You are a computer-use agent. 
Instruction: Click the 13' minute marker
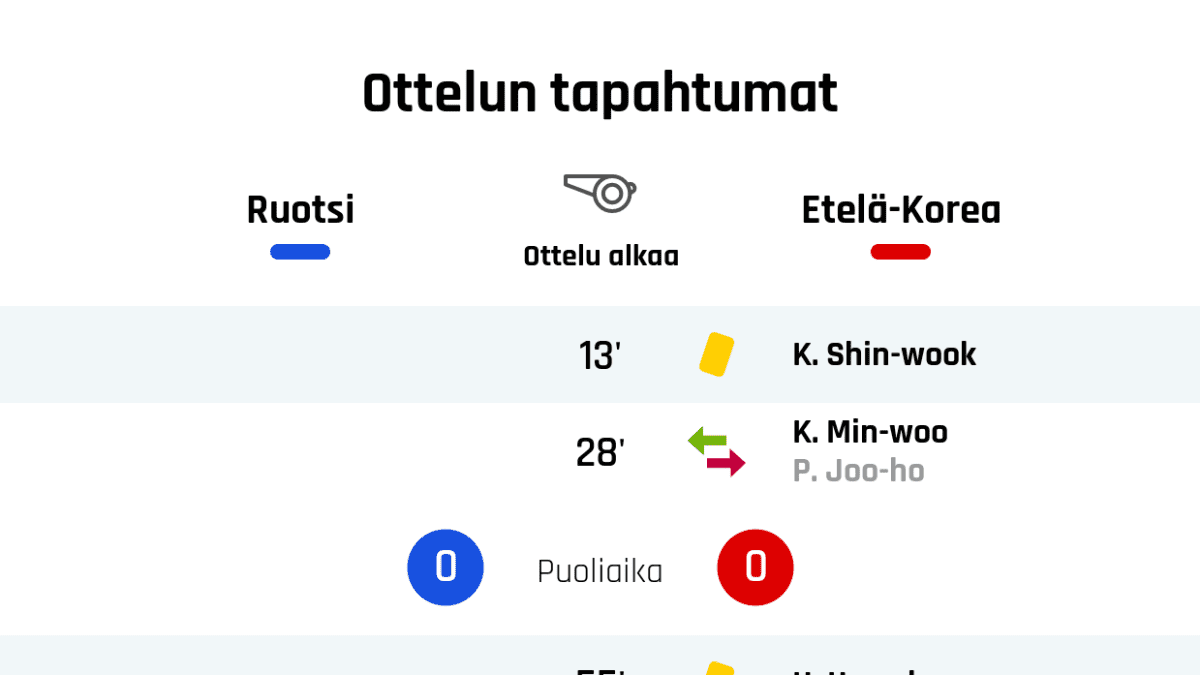pyautogui.click(x=600, y=355)
